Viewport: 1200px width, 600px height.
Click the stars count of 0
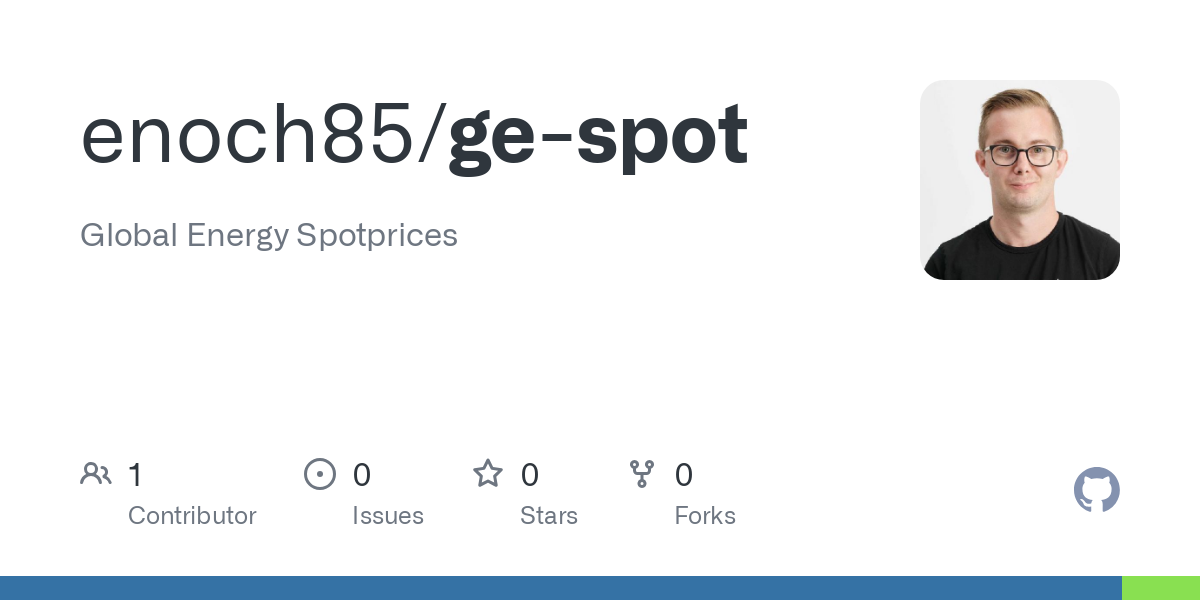tap(530, 475)
